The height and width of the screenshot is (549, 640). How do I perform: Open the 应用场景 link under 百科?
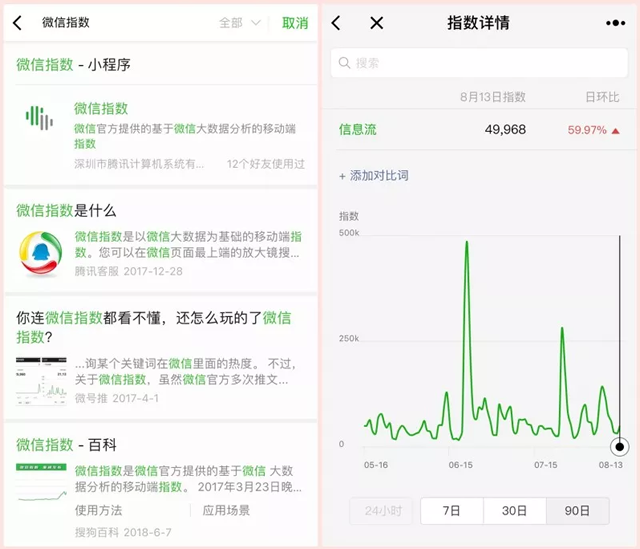[x=226, y=510]
